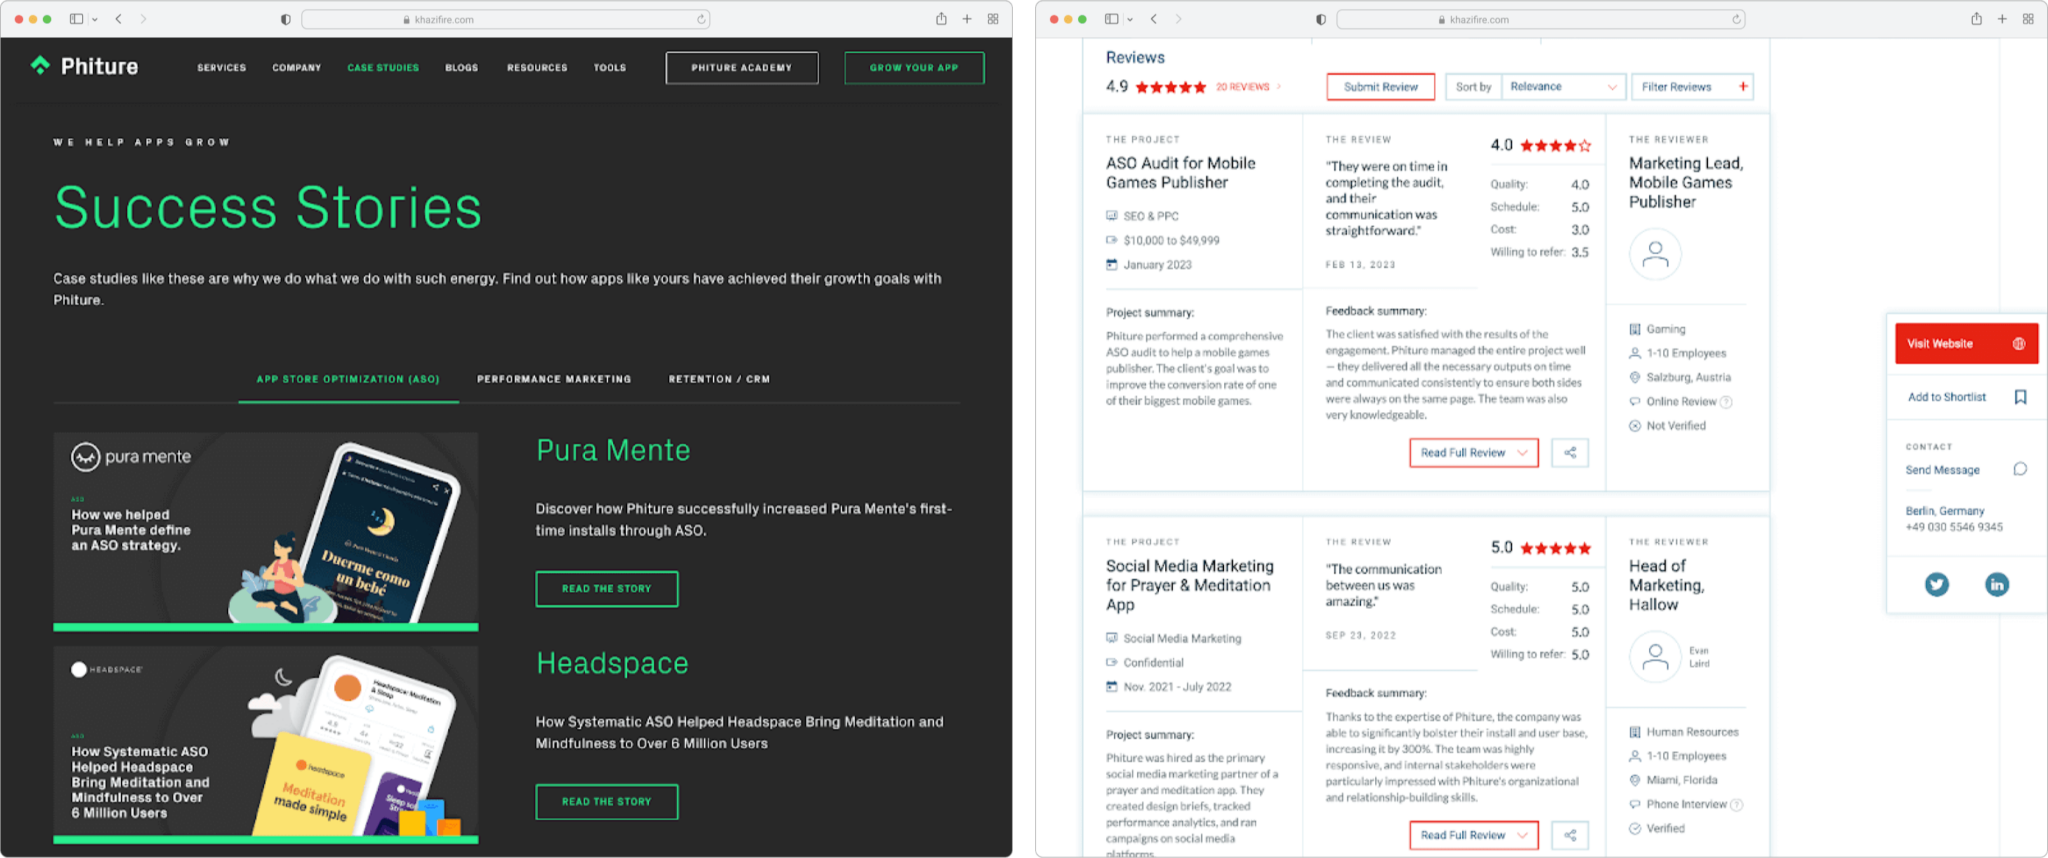The width and height of the screenshot is (2048, 858).
Task: Reload page in right Safari window
Action: click(x=1736, y=19)
